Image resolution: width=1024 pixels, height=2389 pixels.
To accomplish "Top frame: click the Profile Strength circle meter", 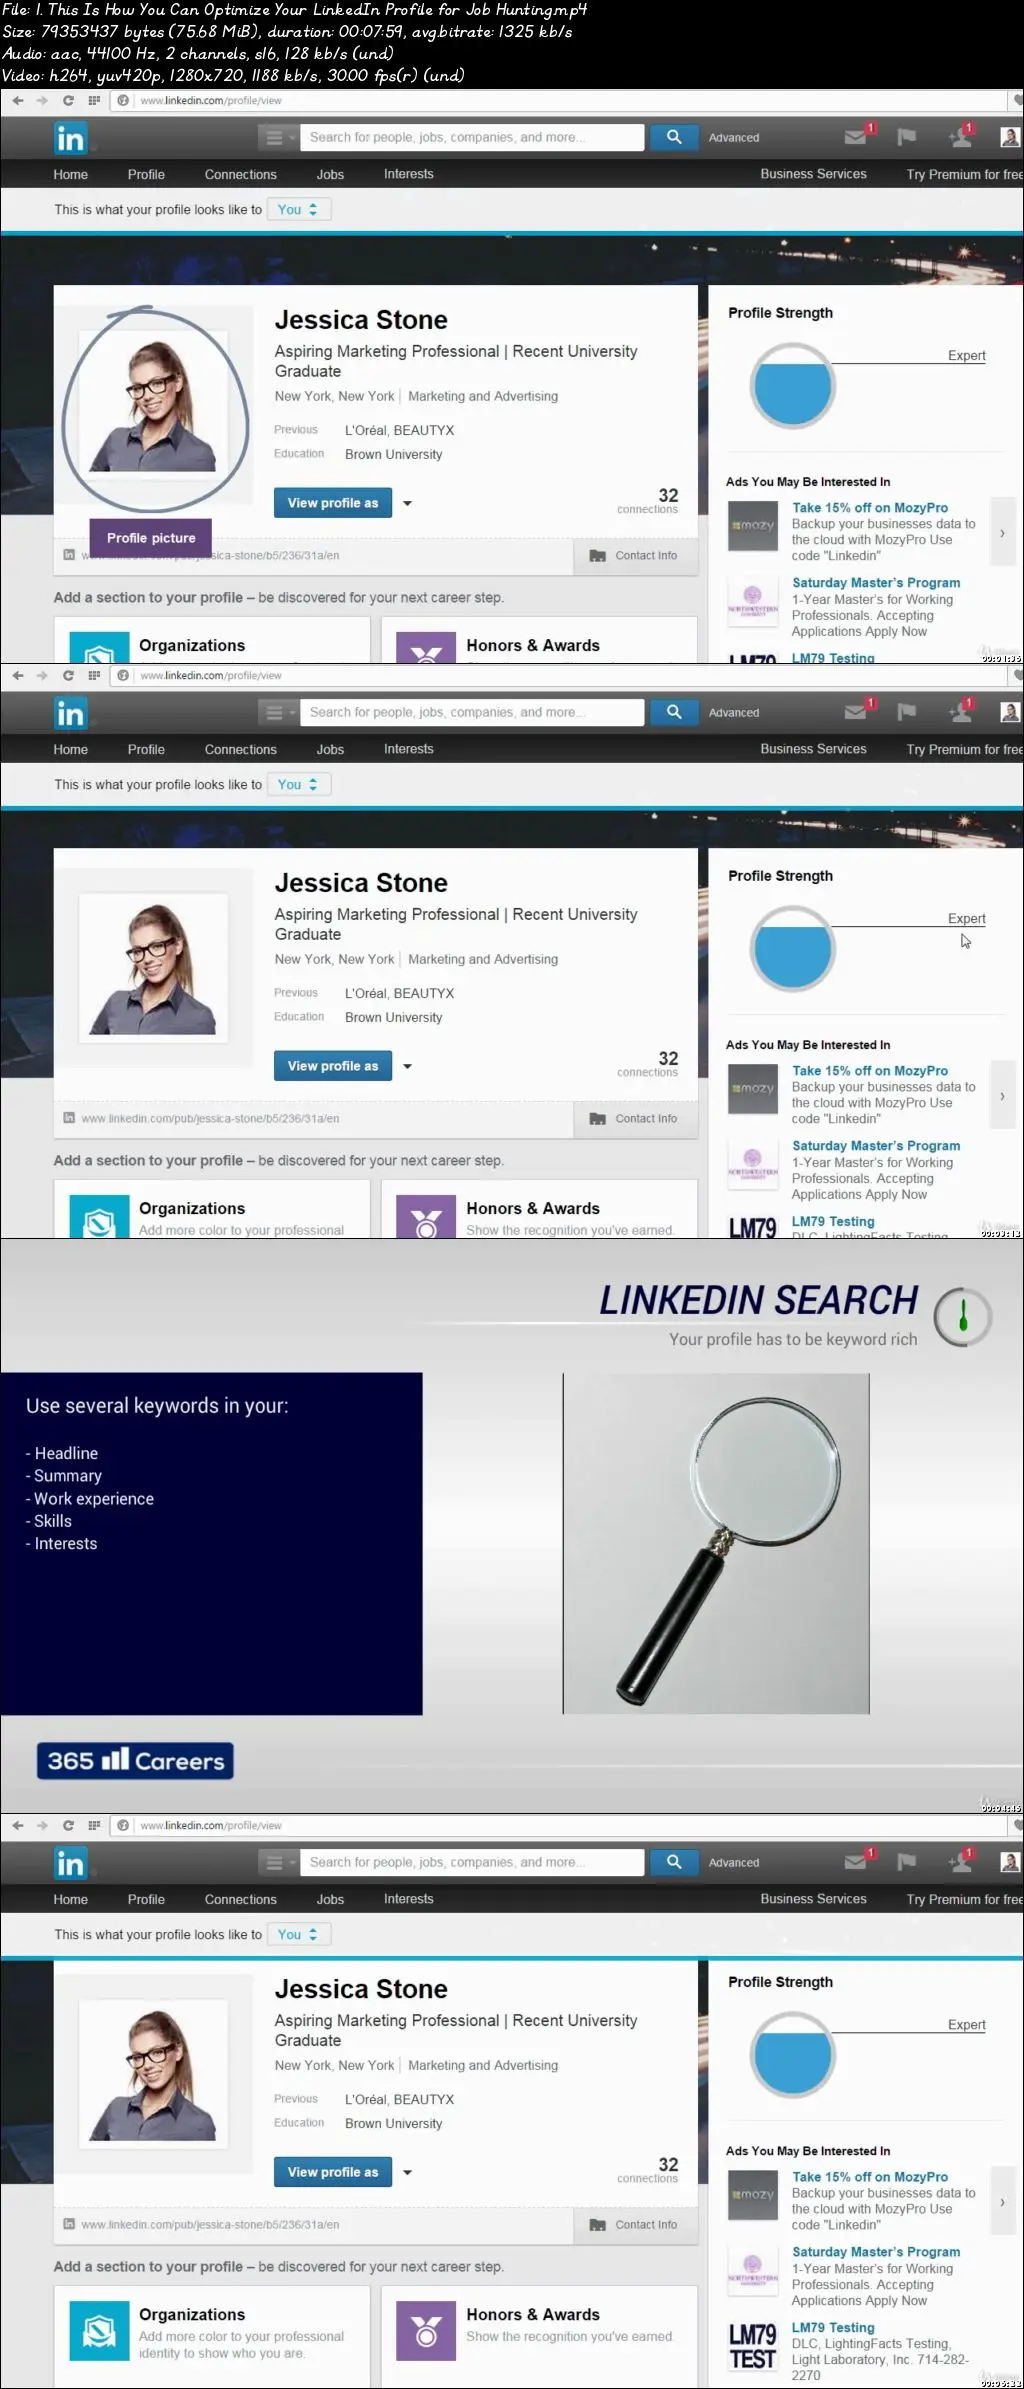I will 793,386.
